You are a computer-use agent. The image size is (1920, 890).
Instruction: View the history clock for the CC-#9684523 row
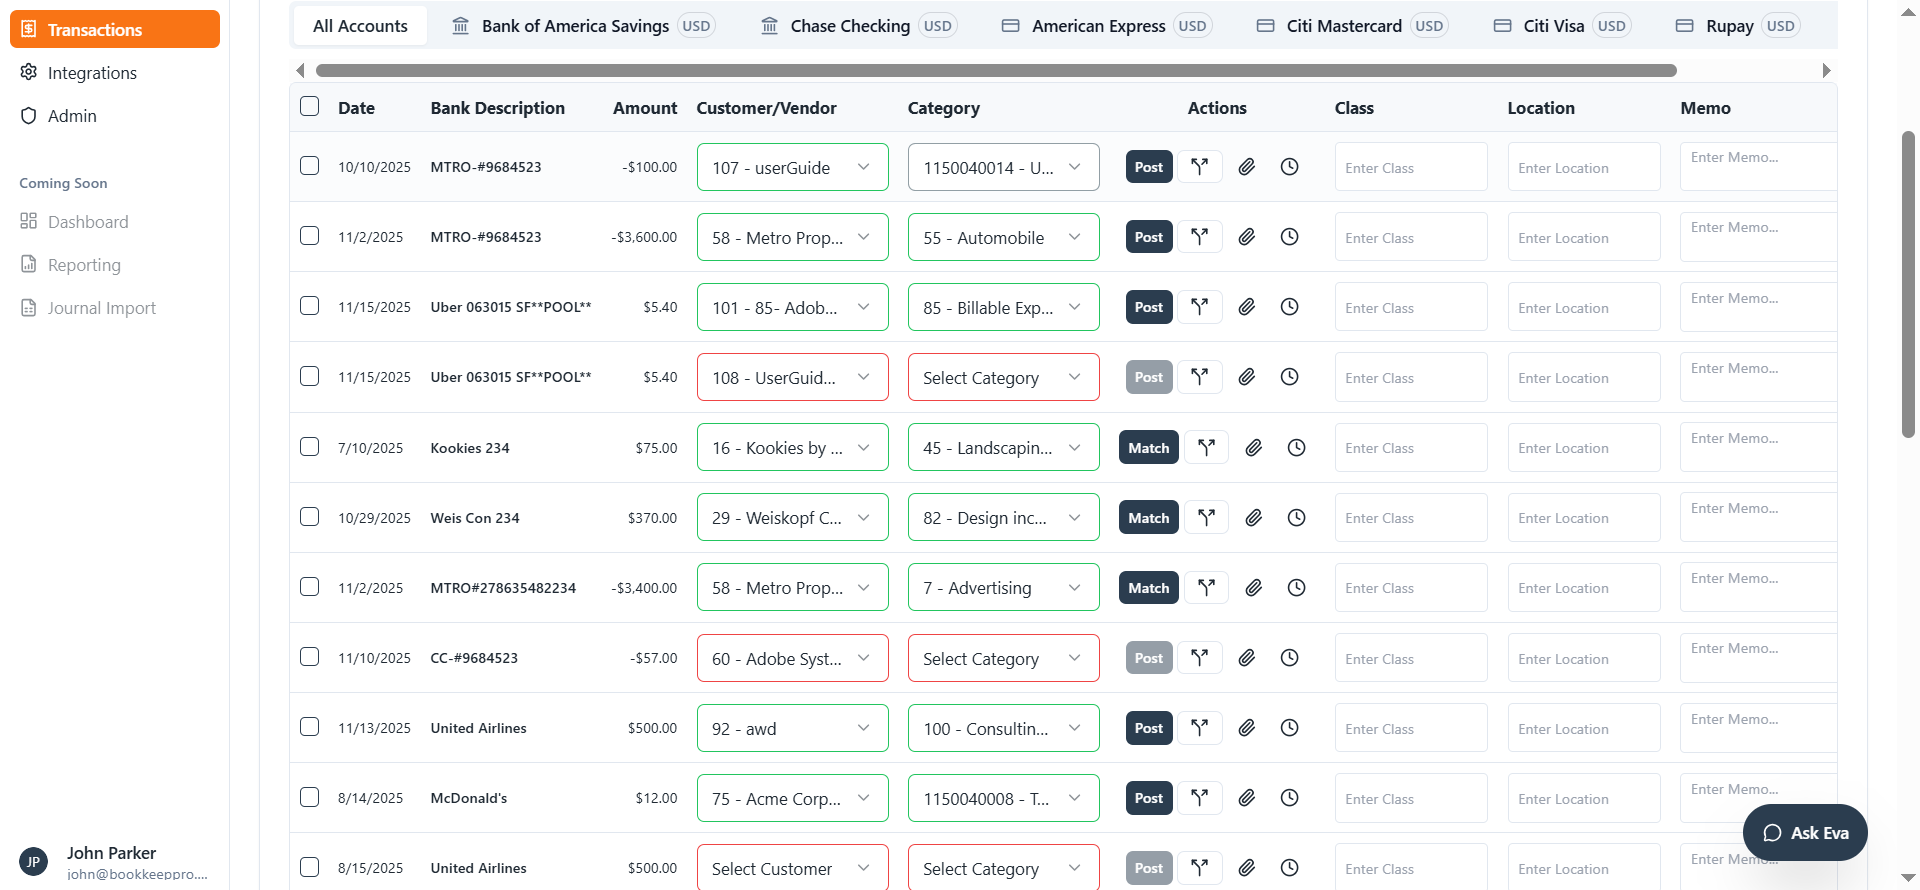click(x=1289, y=658)
